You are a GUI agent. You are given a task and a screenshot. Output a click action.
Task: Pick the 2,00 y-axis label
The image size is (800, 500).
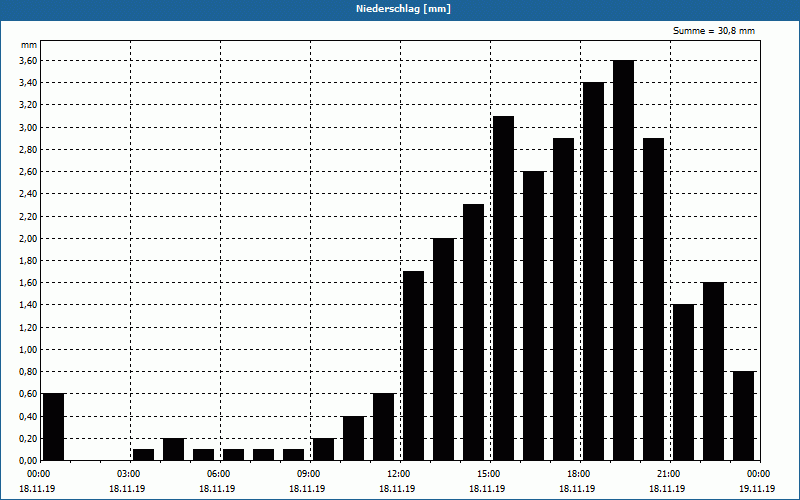click(29, 238)
